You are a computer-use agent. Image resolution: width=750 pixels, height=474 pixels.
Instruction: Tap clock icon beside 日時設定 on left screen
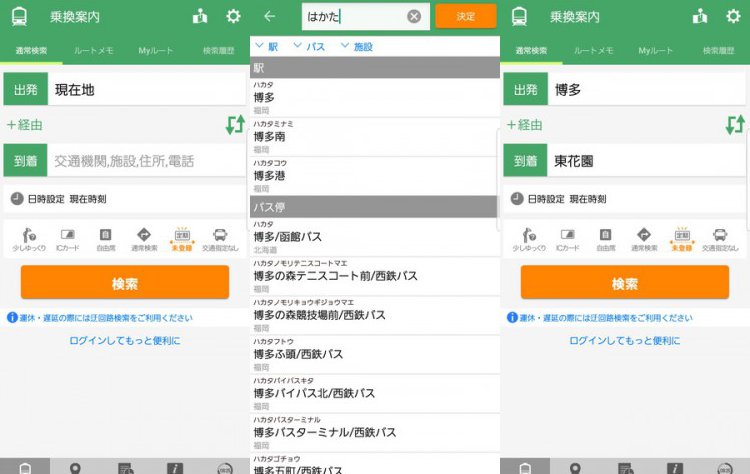(x=17, y=198)
